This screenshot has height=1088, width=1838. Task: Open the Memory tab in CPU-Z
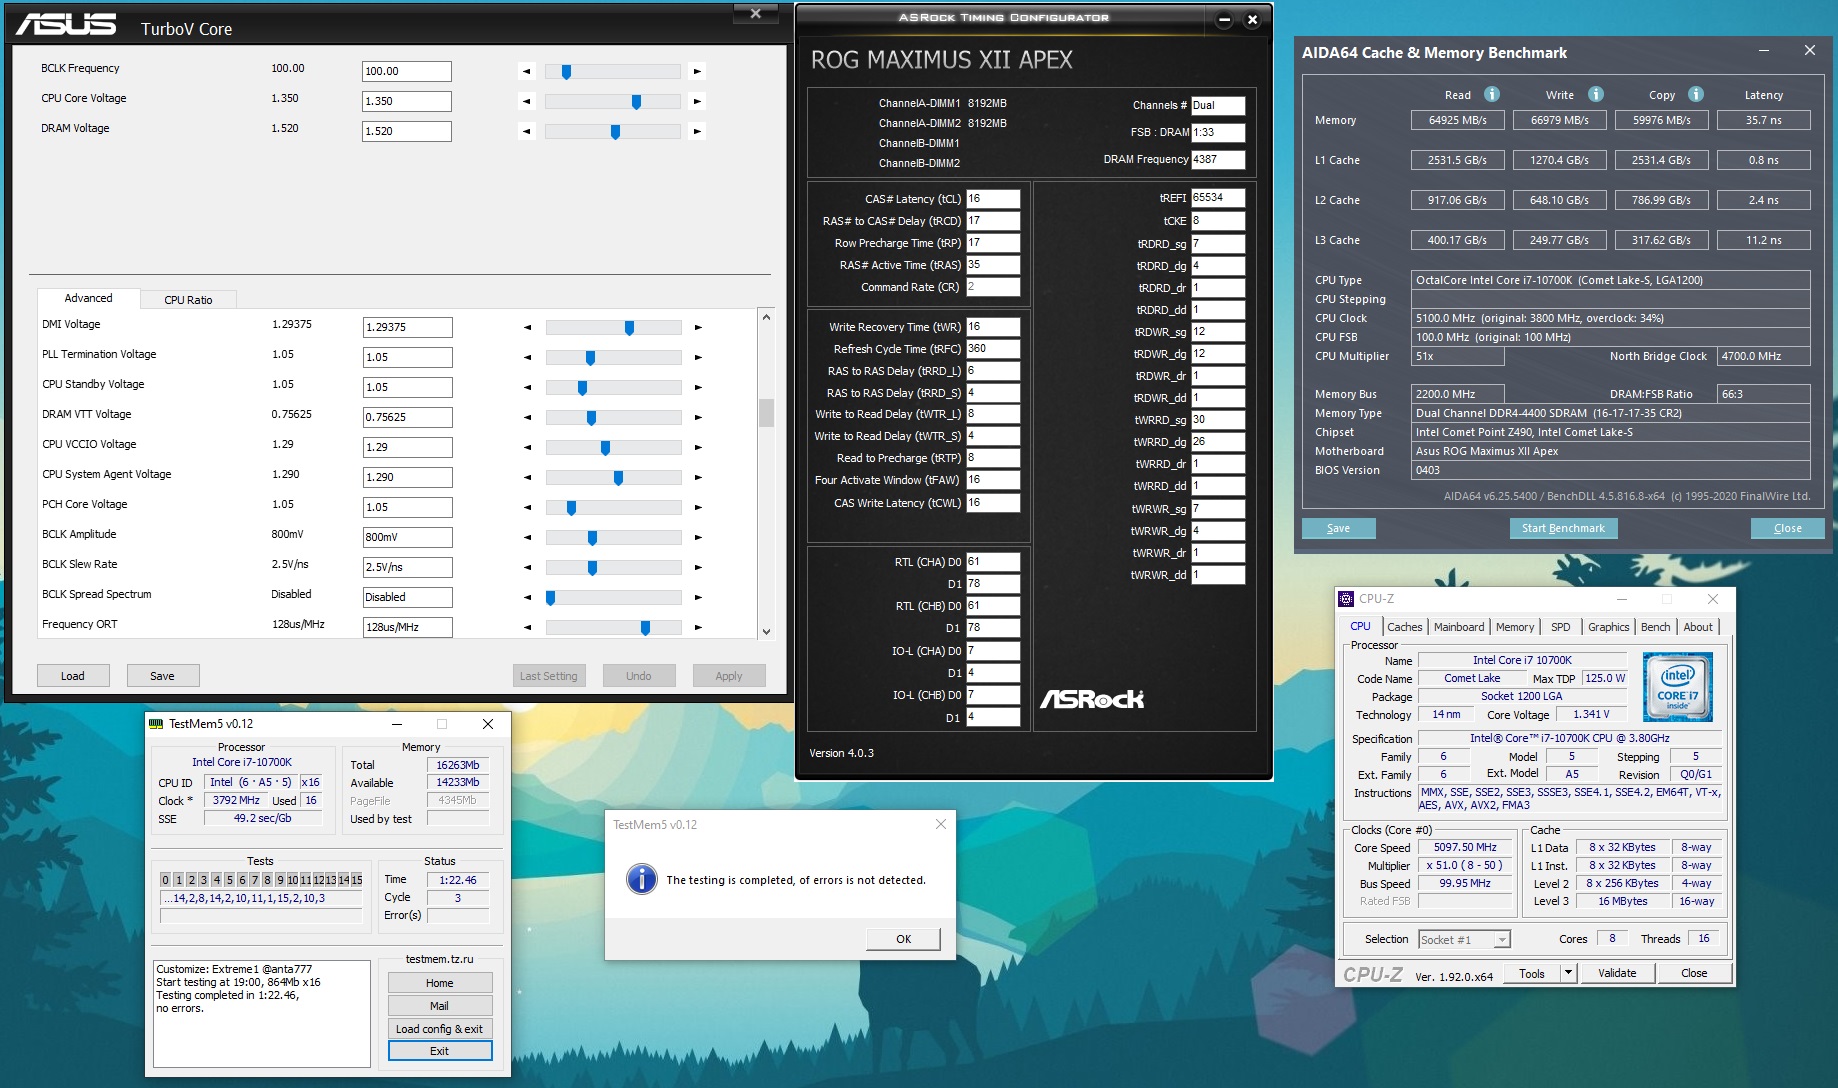tap(1515, 627)
